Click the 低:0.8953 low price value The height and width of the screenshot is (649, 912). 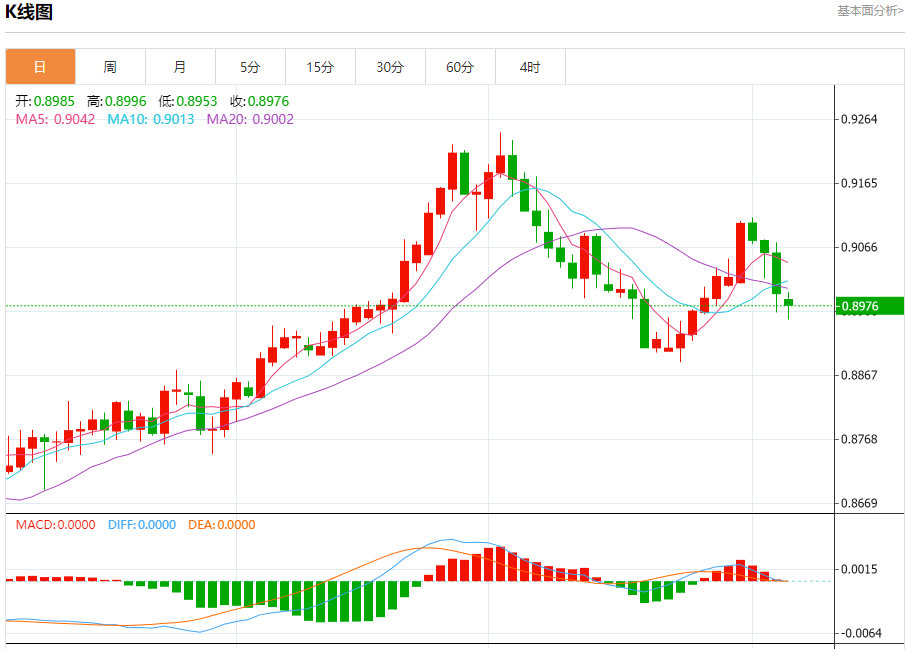(x=187, y=101)
